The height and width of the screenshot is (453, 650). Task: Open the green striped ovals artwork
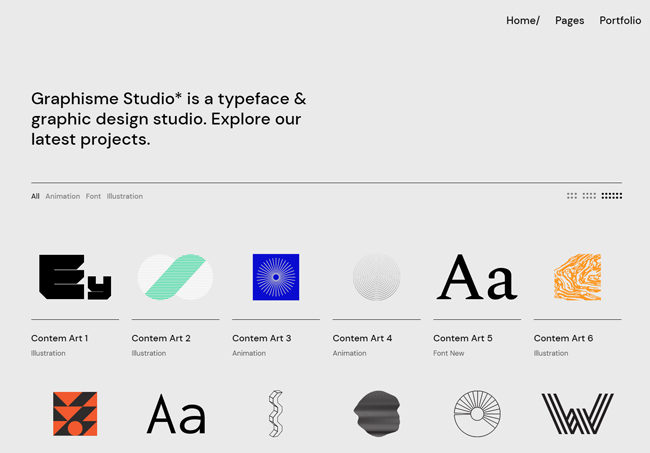point(175,277)
